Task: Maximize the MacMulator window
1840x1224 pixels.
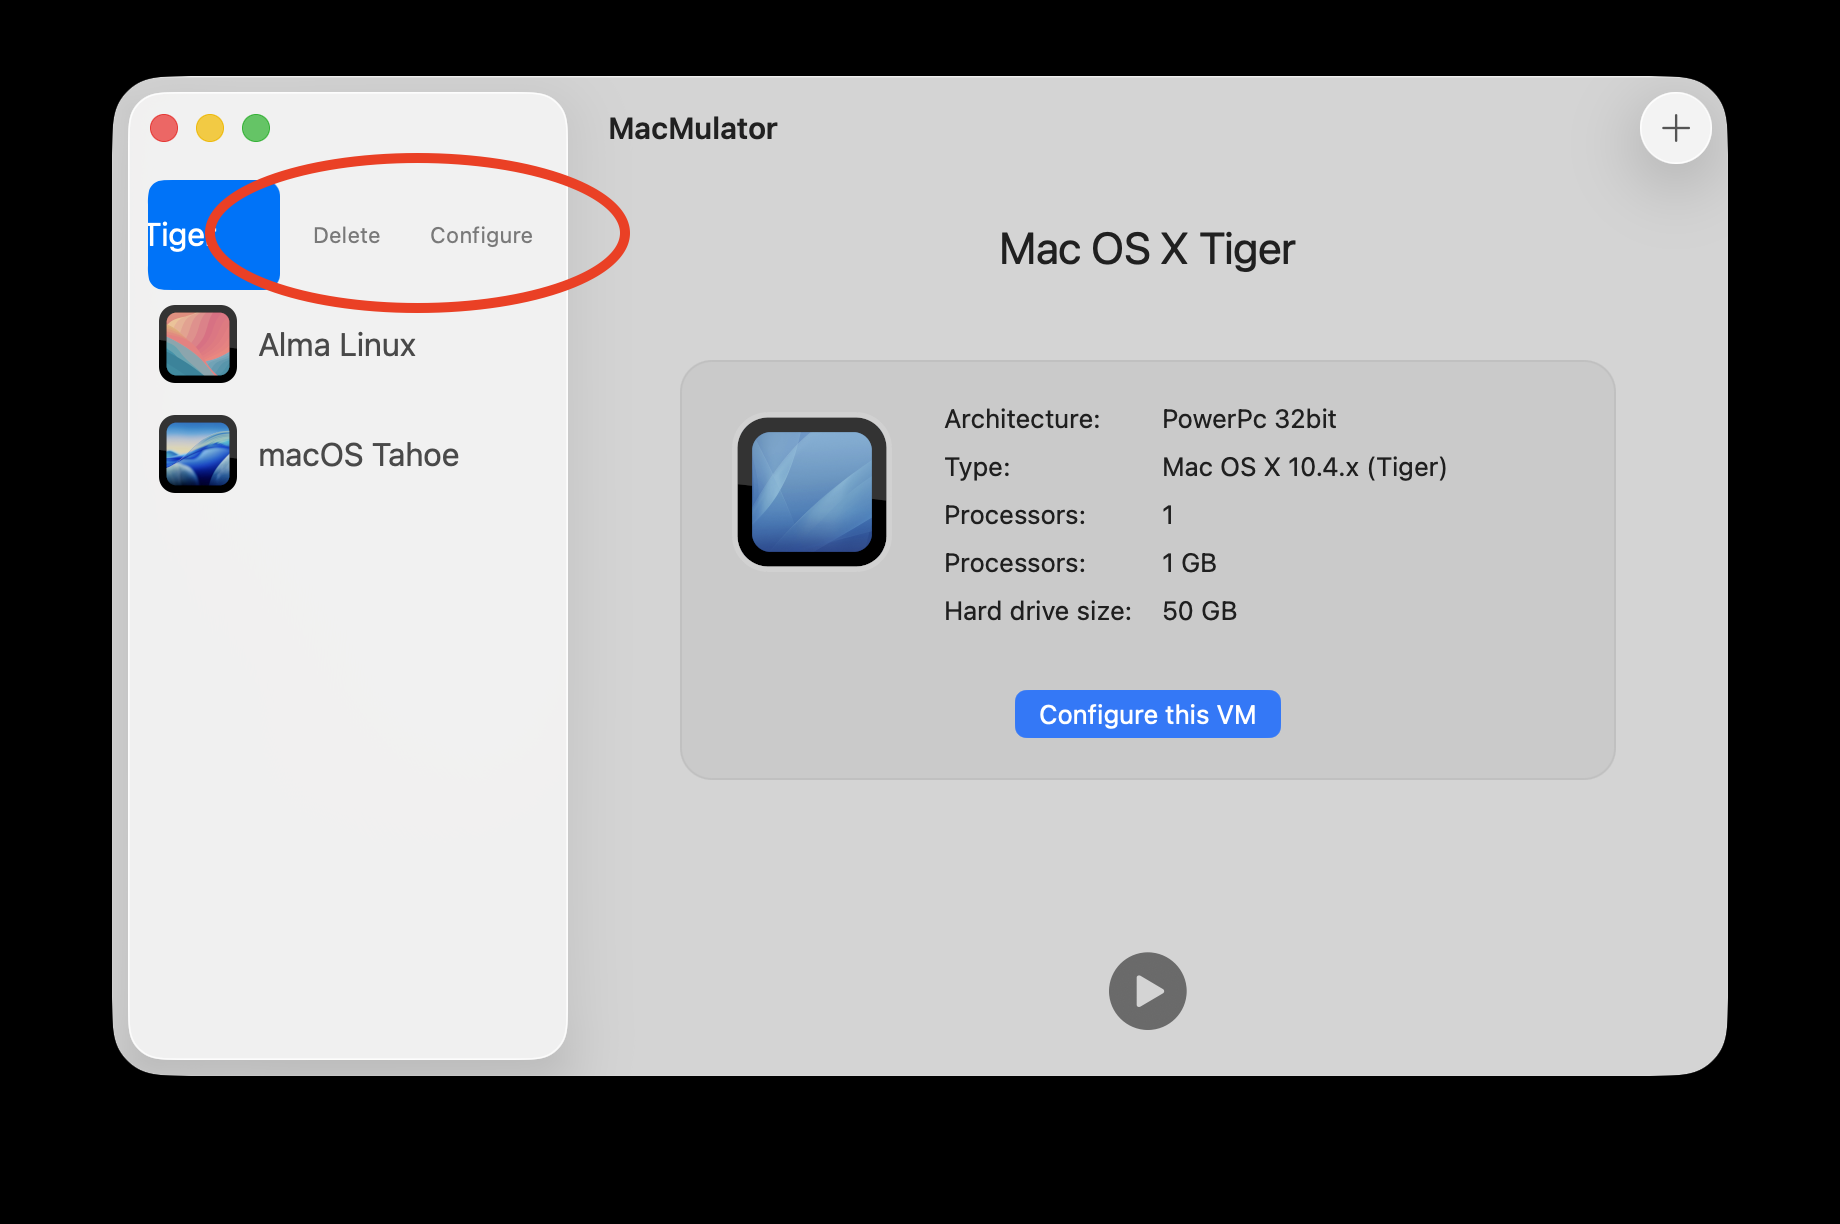Action: 256,128
